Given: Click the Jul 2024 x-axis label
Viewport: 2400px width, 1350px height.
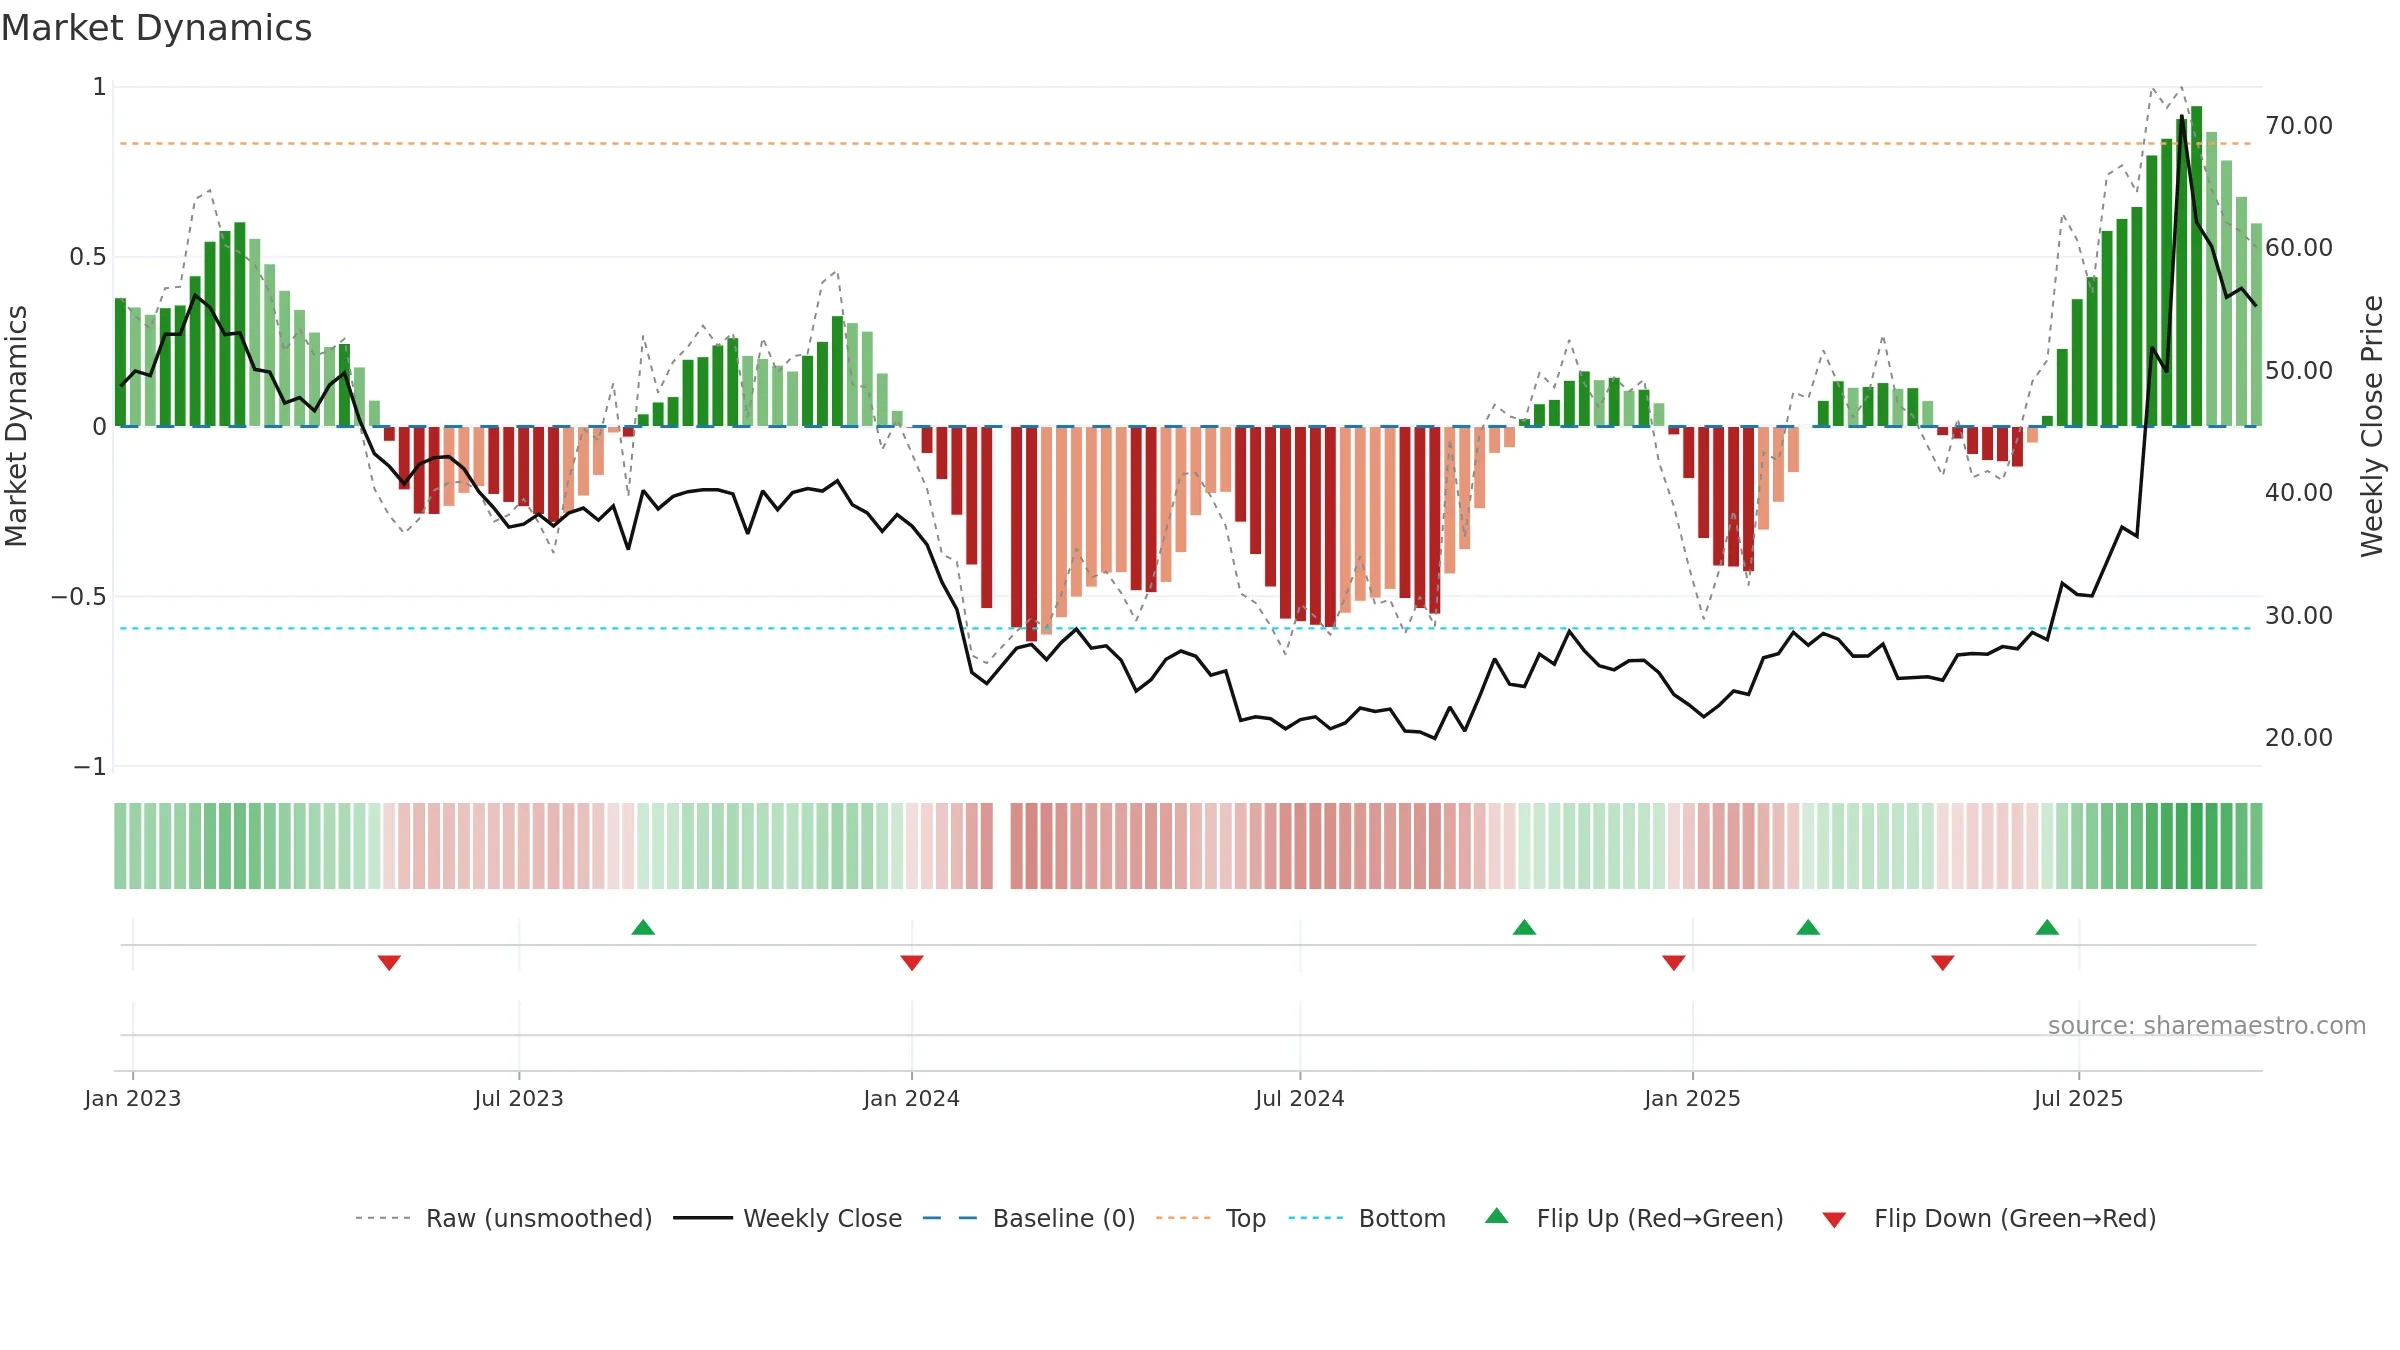Looking at the screenshot, I should click(x=1300, y=1098).
